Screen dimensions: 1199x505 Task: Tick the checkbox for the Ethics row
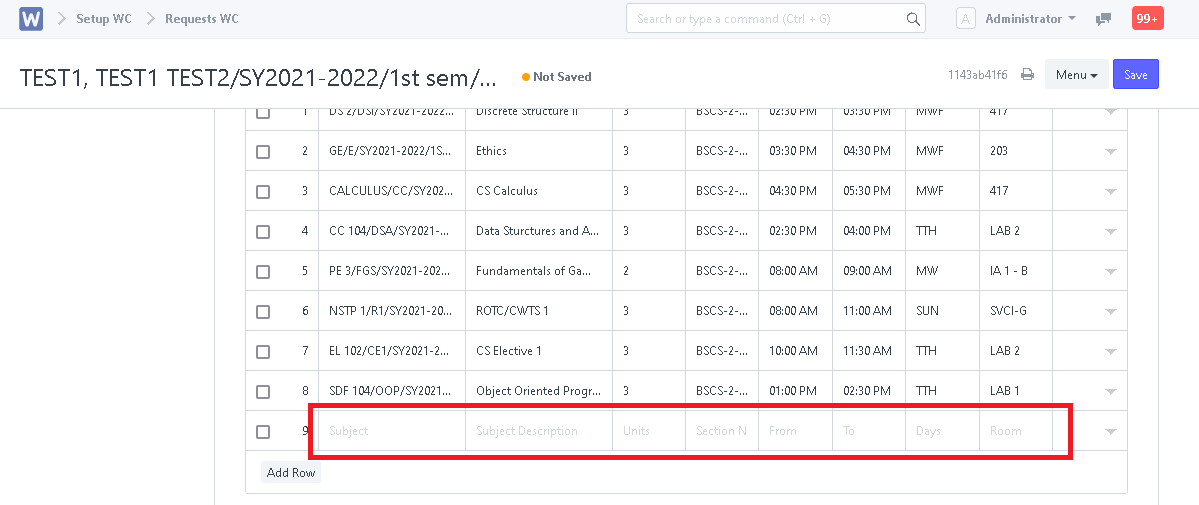[263, 152]
